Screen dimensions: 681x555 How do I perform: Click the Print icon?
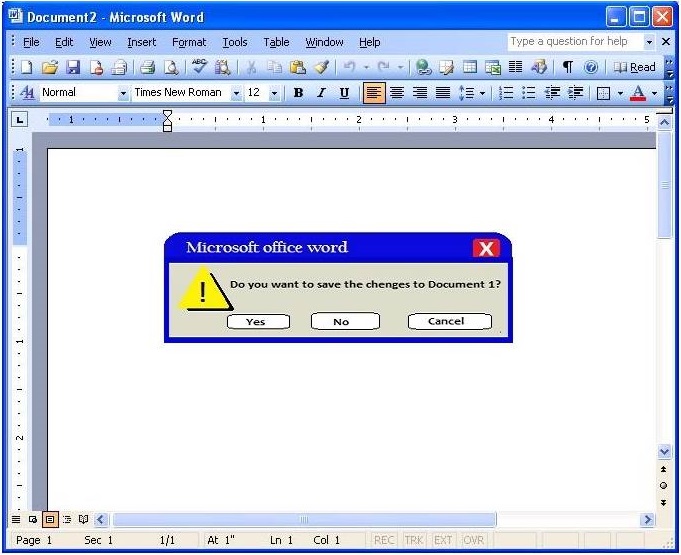(x=148, y=67)
